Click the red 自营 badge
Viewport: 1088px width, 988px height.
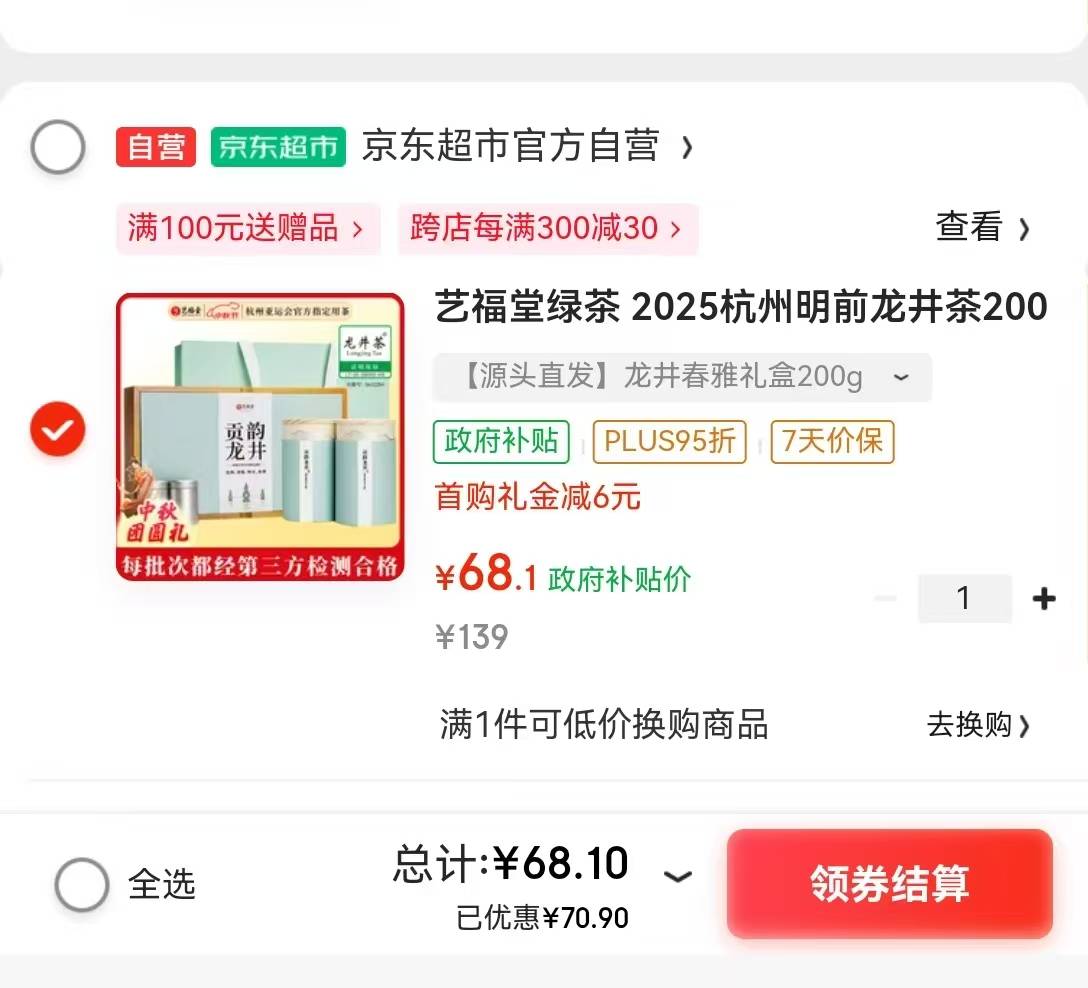[156, 147]
